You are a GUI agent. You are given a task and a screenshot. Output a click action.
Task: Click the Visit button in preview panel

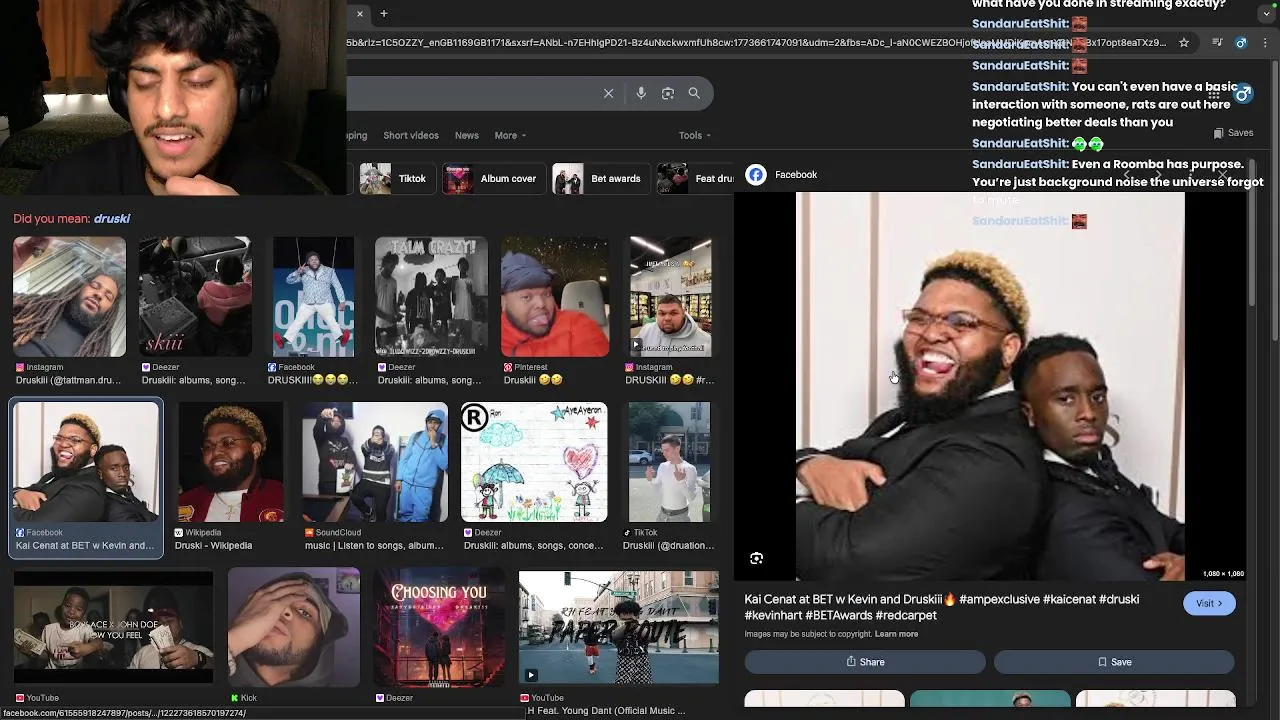1209,603
